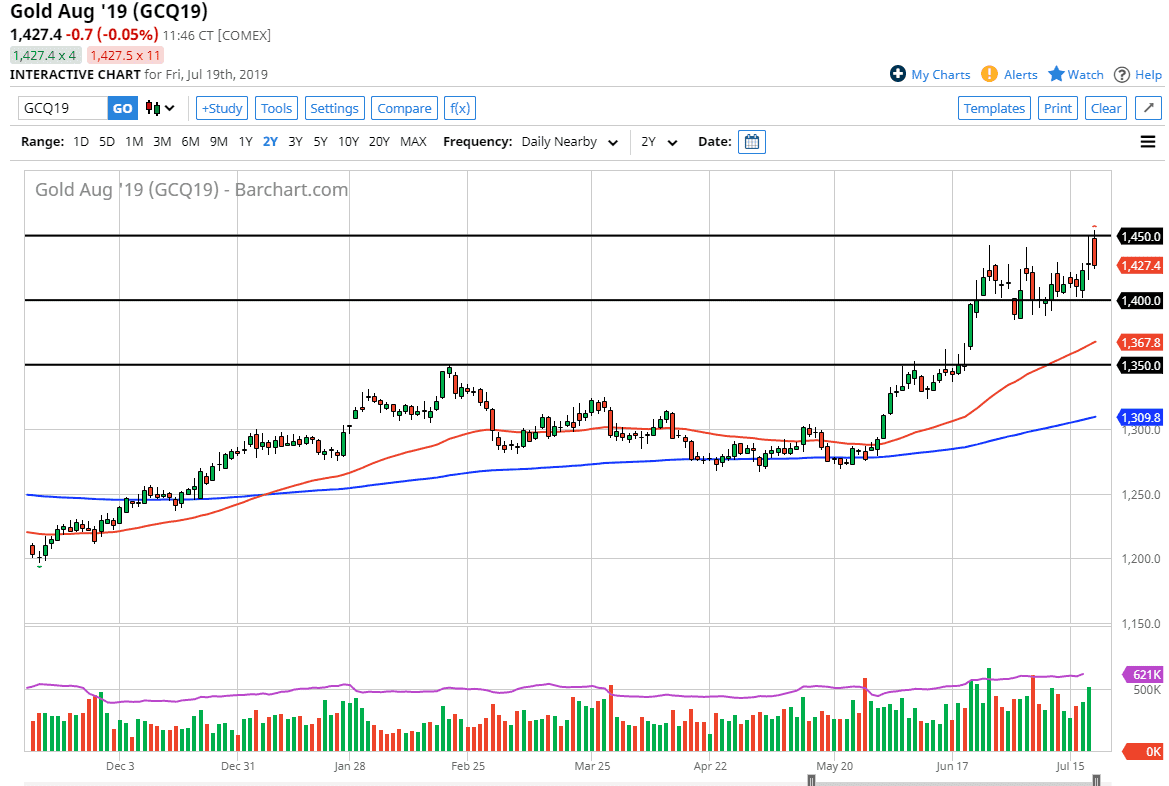
Task: Open the +Study menu
Action: point(222,108)
